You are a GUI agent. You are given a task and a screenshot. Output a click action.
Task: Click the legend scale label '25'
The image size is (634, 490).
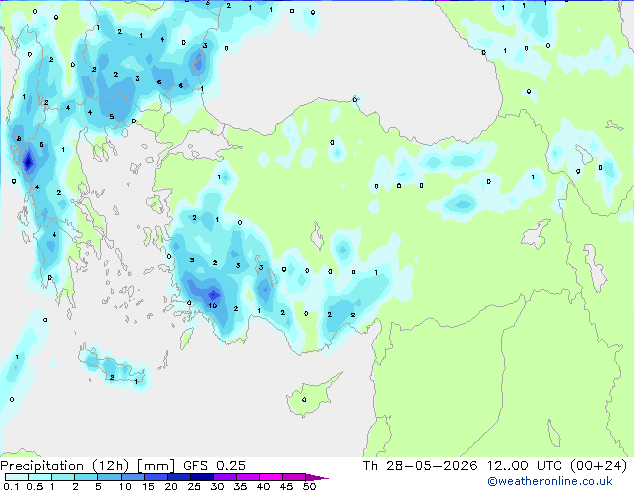pyautogui.click(x=194, y=486)
